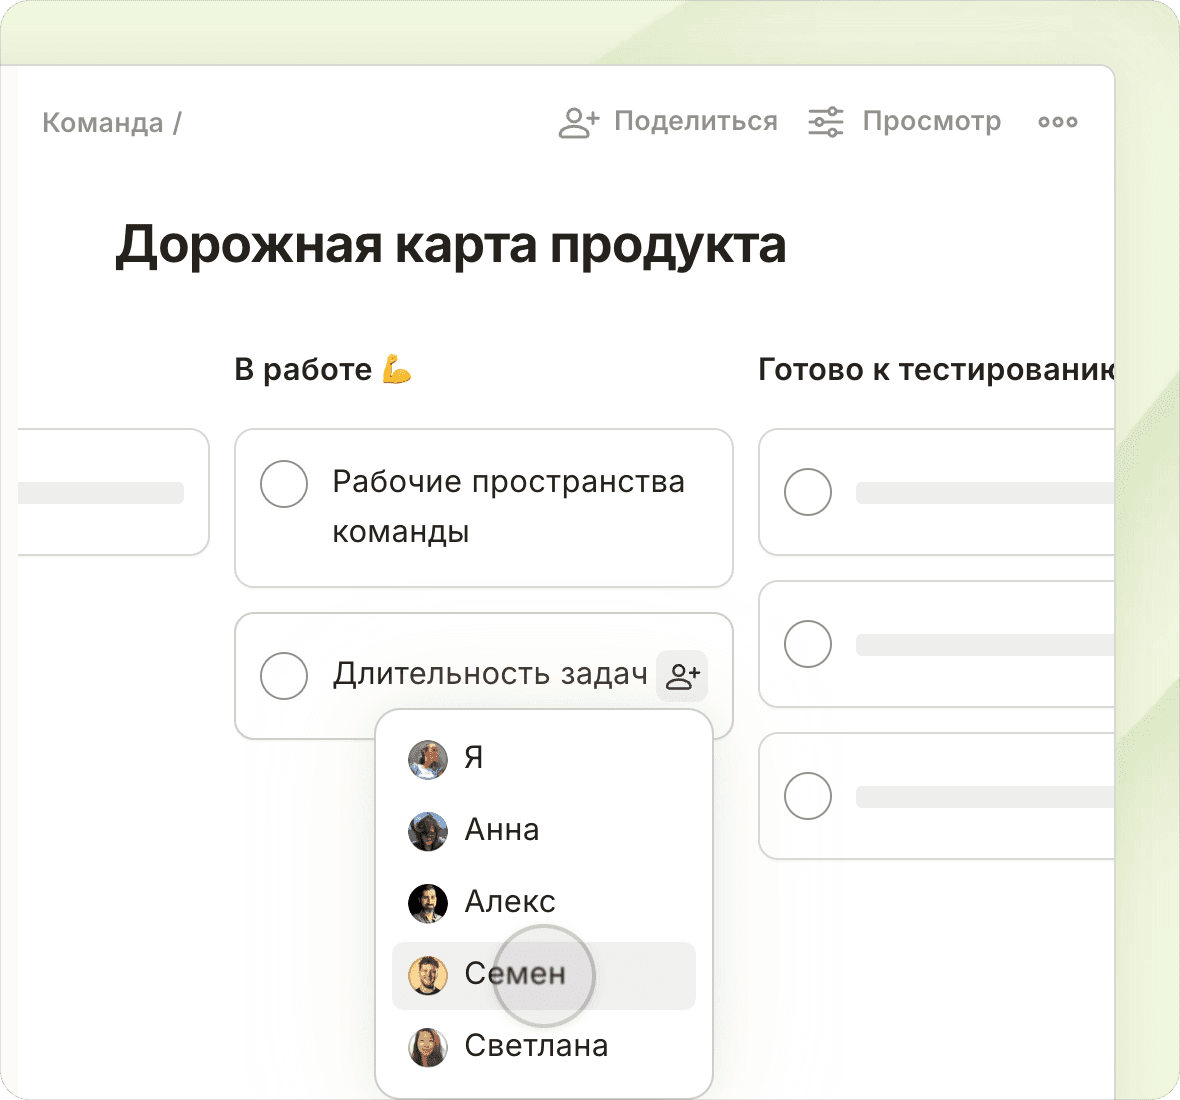The height and width of the screenshot is (1100, 1180).
Task: Tick first task circle in Готово к тестированию
Action: pos(808,492)
